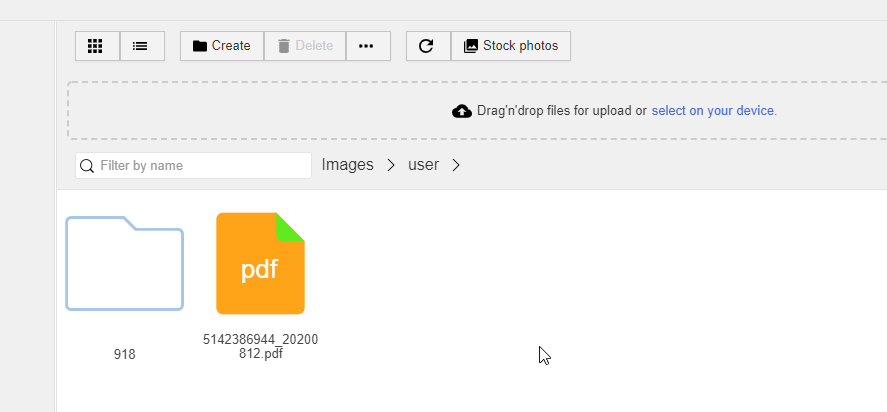Go to Images in the breadcrumb

coord(347,165)
